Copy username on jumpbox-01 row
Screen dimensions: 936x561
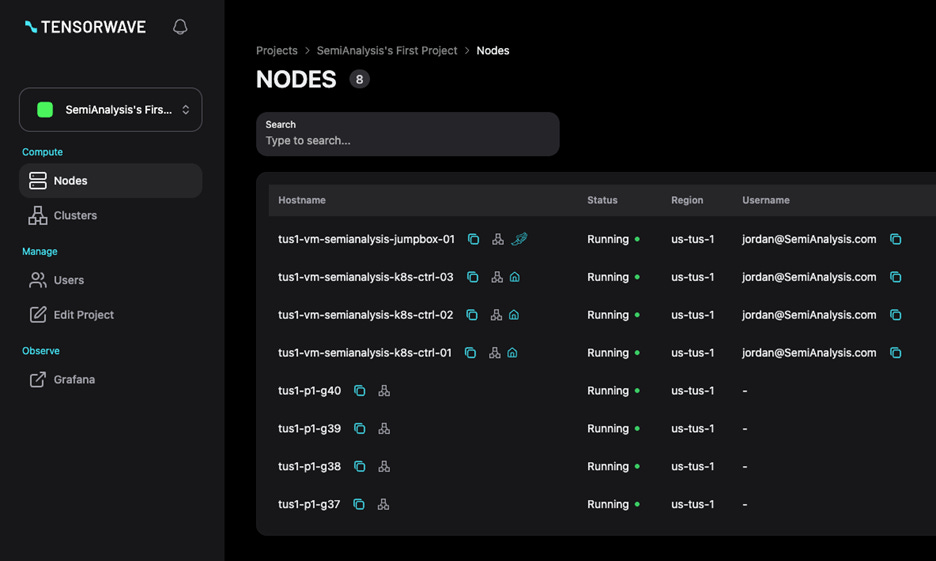pyautogui.click(x=895, y=239)
